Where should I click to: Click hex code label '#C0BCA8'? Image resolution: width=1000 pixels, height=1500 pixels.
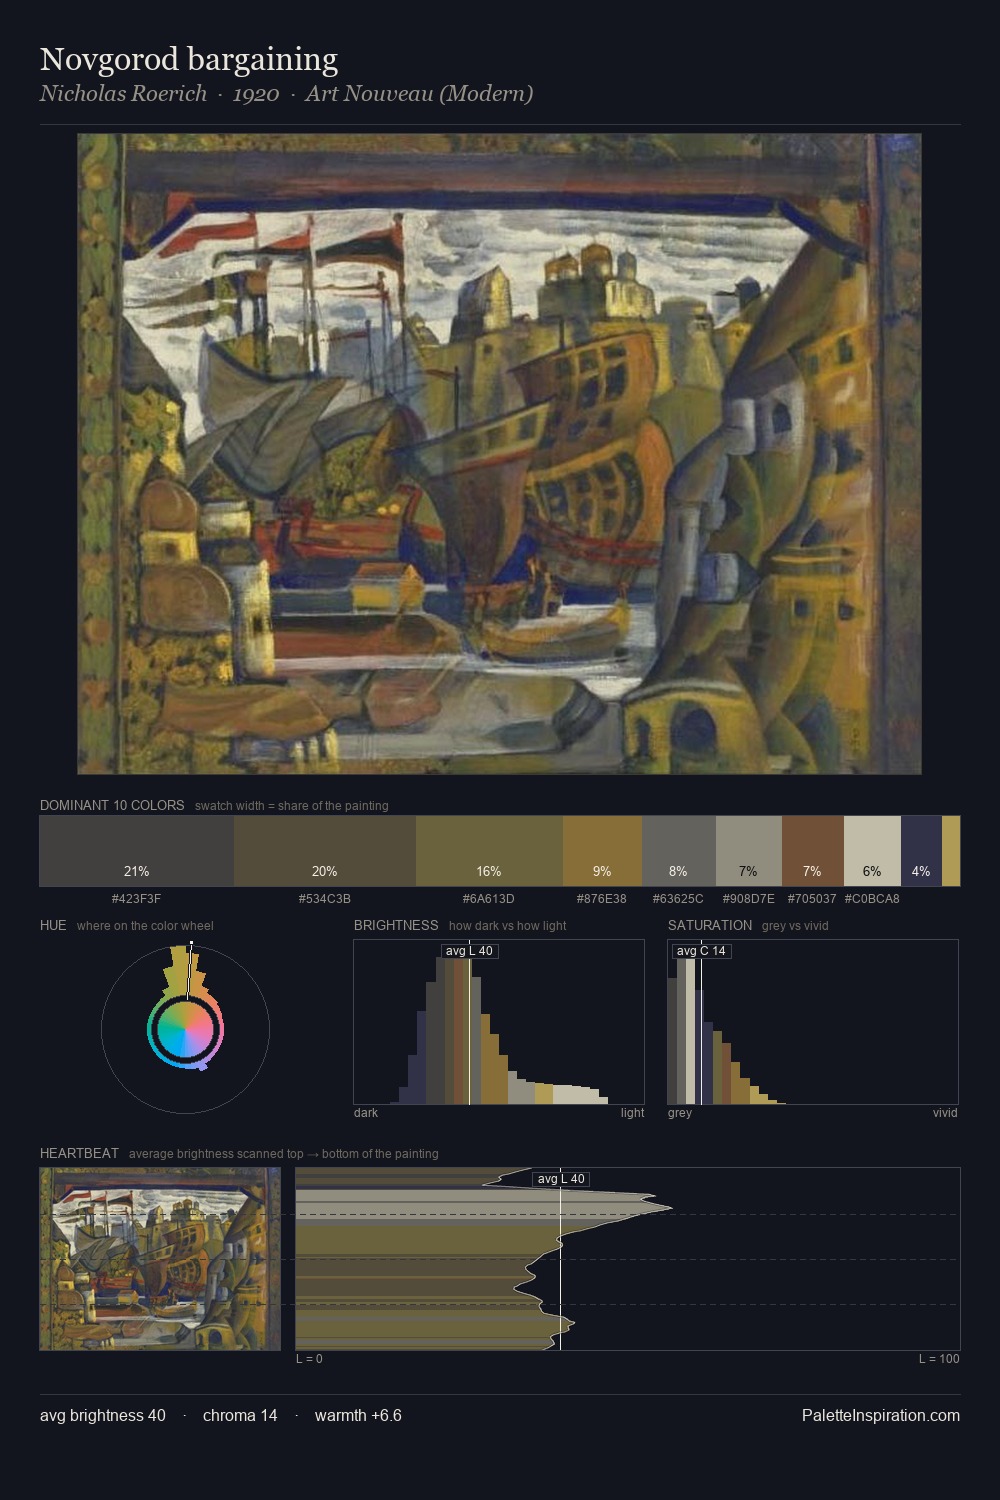click(872, 898)
